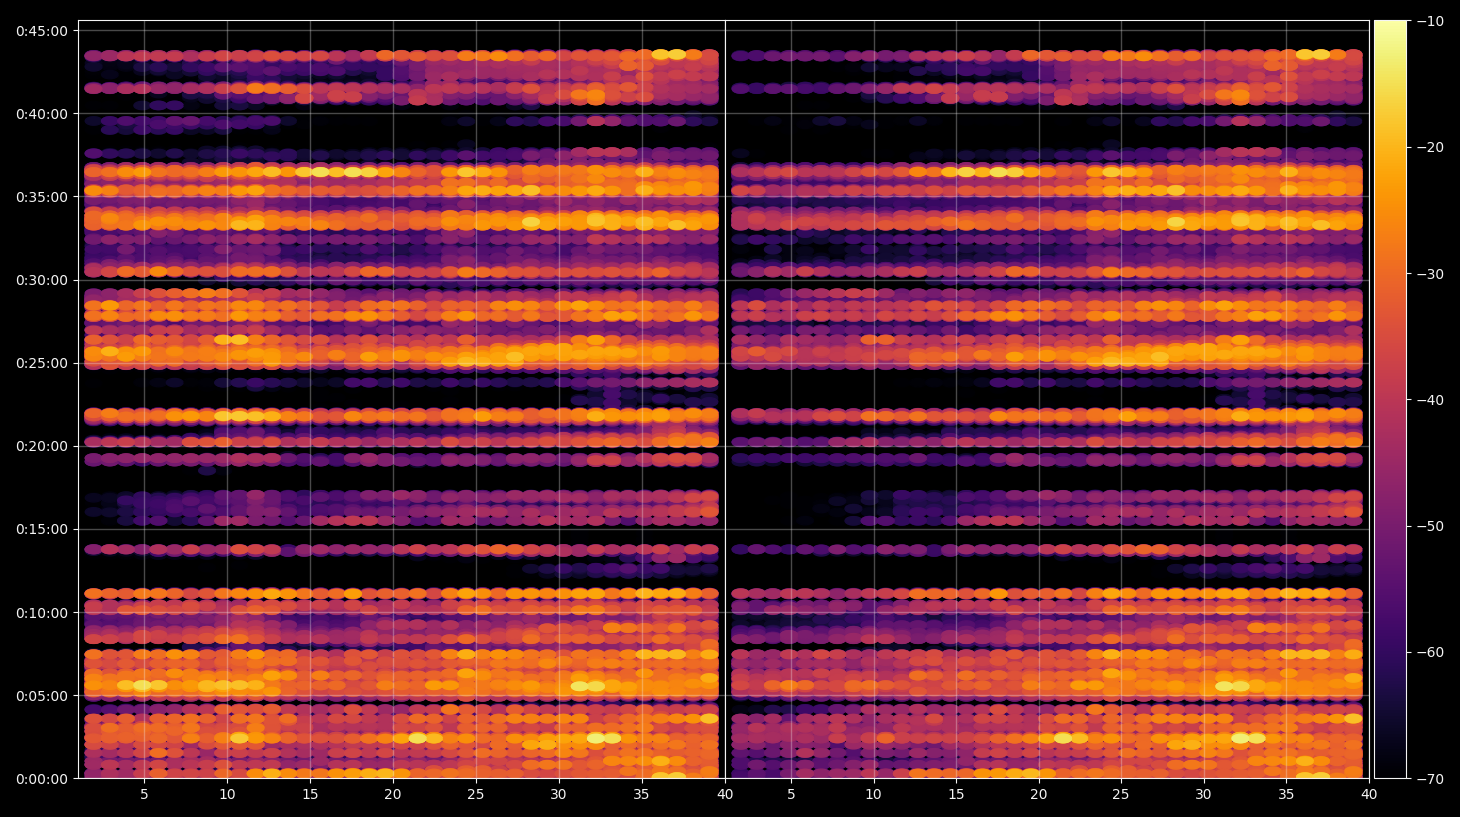This screenshot has height=817, width=1460.
Task: Click the left plot's x-axis label 35
Action: [641, 795]
